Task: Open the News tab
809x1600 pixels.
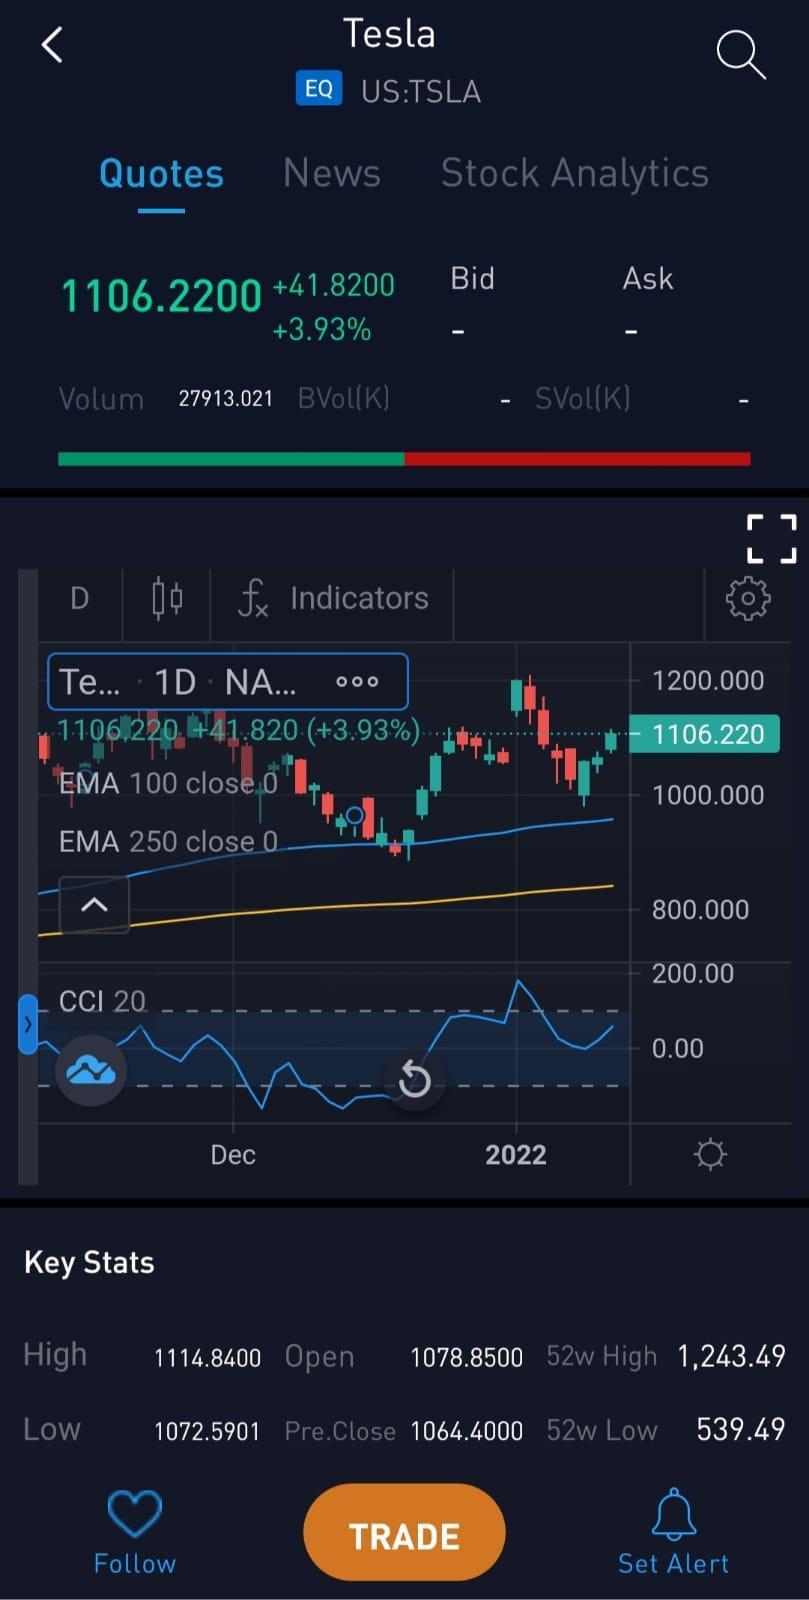Action: click(x=332, y=173)
